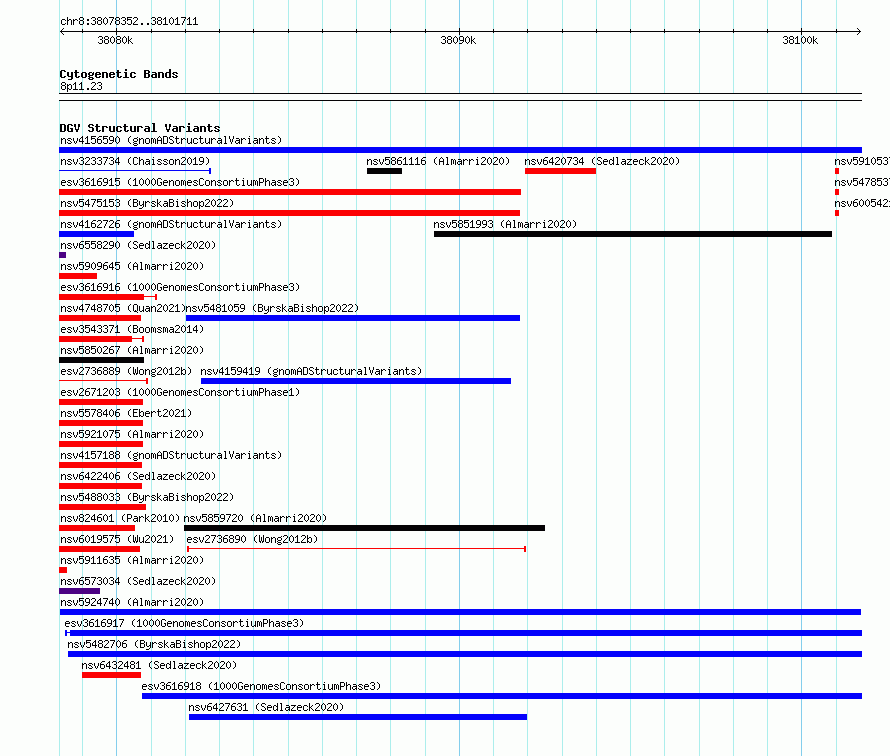
Task: Select the black nsv5861116 (Almarri2020) bar
Action: point(384,171)
